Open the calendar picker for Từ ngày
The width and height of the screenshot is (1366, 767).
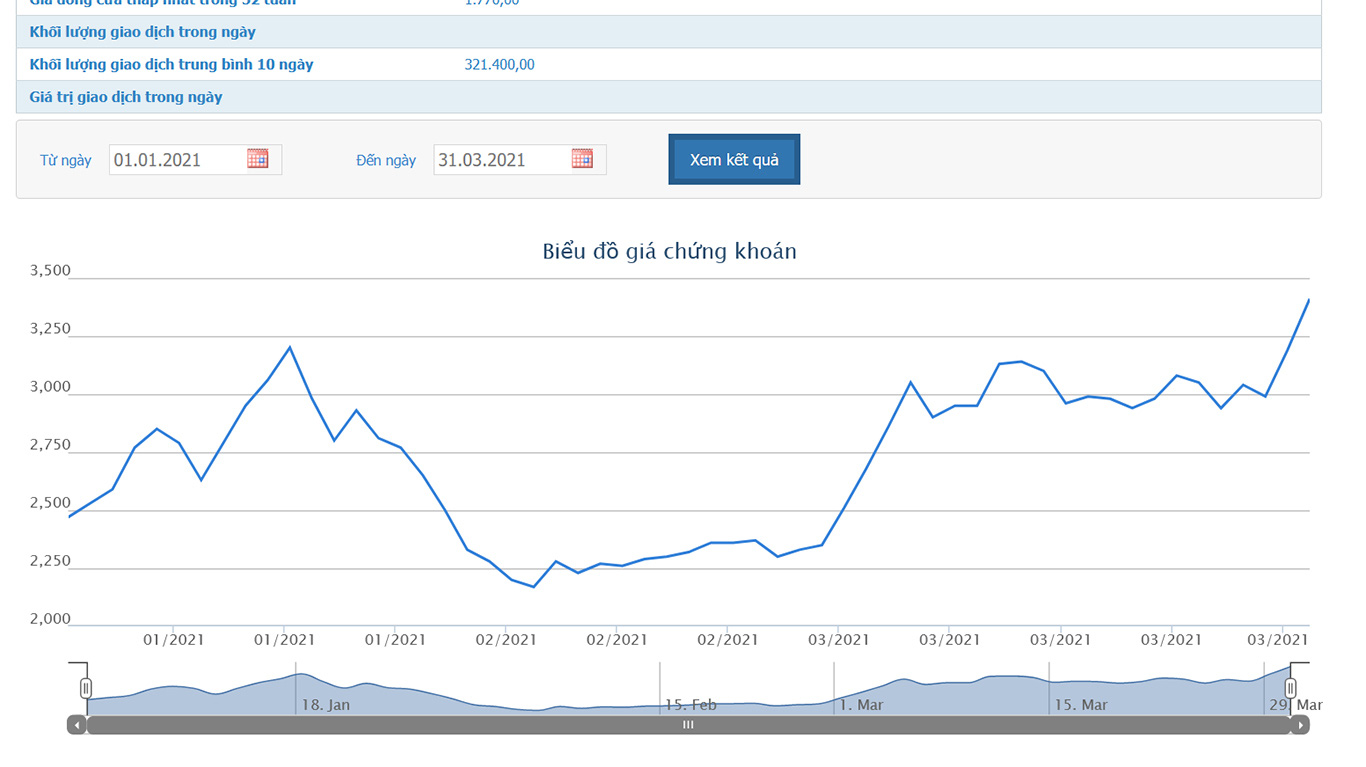258,159
